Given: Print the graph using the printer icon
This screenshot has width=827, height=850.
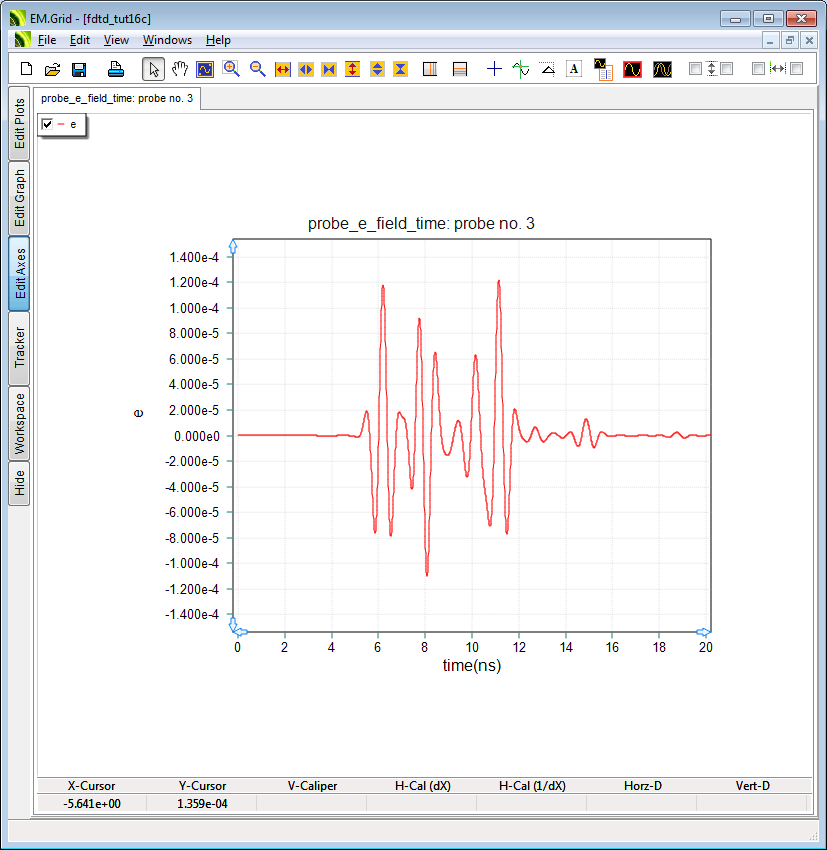Looking at the screenshot, I should [116, 69].
